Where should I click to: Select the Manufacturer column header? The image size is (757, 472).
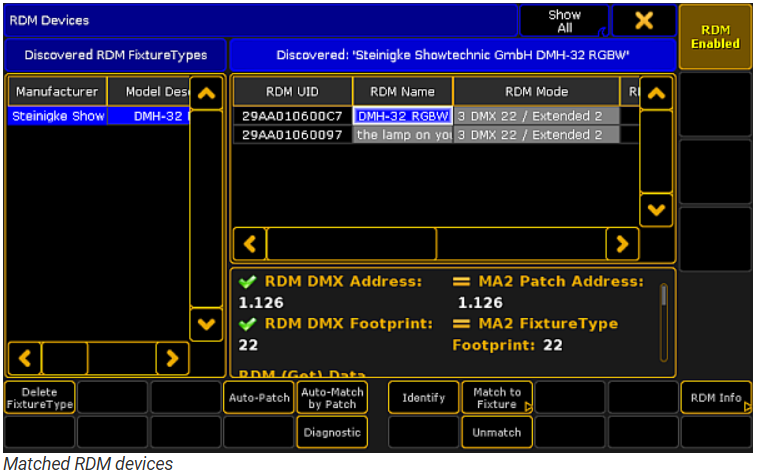(x=57, y=91)
